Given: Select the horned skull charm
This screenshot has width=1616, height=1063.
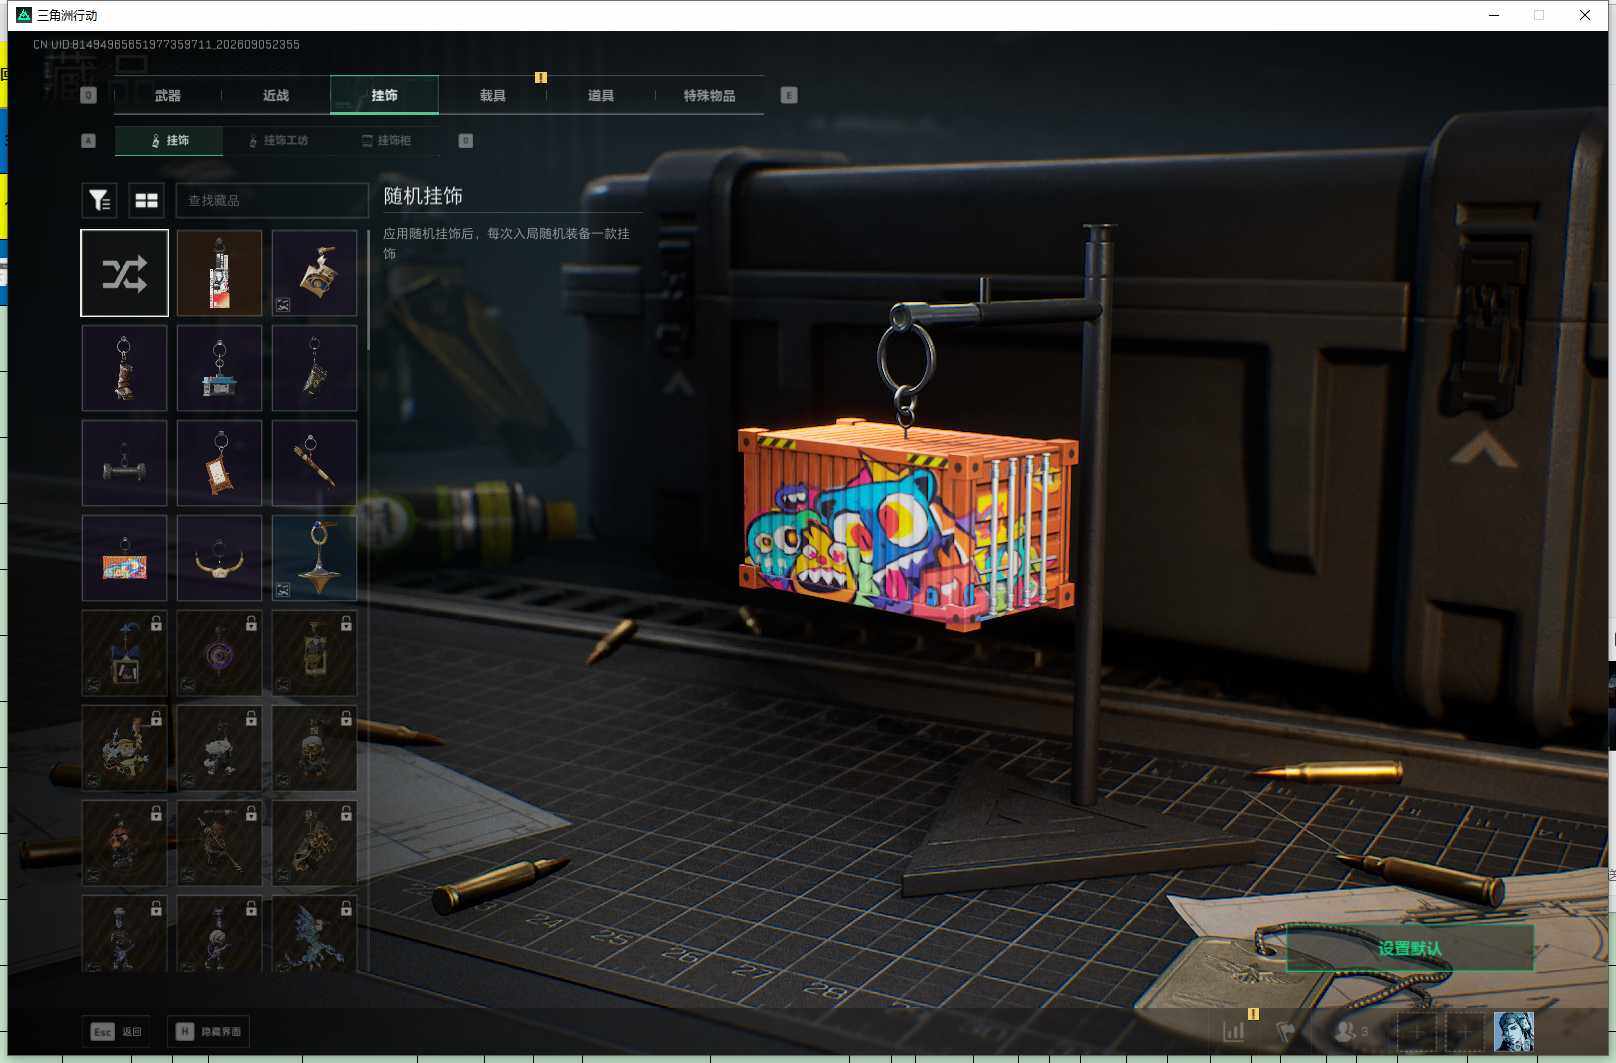Looking at the screenshot, I should [220, 558].
